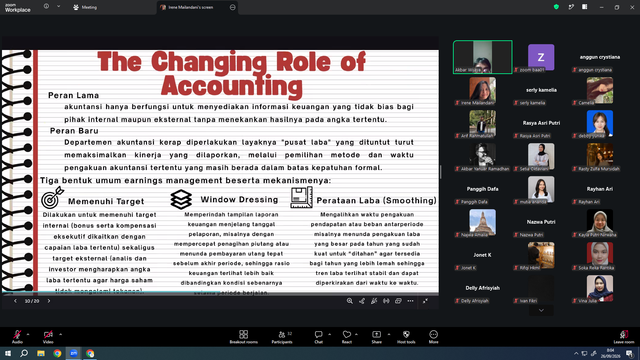Select Rayhan Ari participant tile

(x=600, y=189)
